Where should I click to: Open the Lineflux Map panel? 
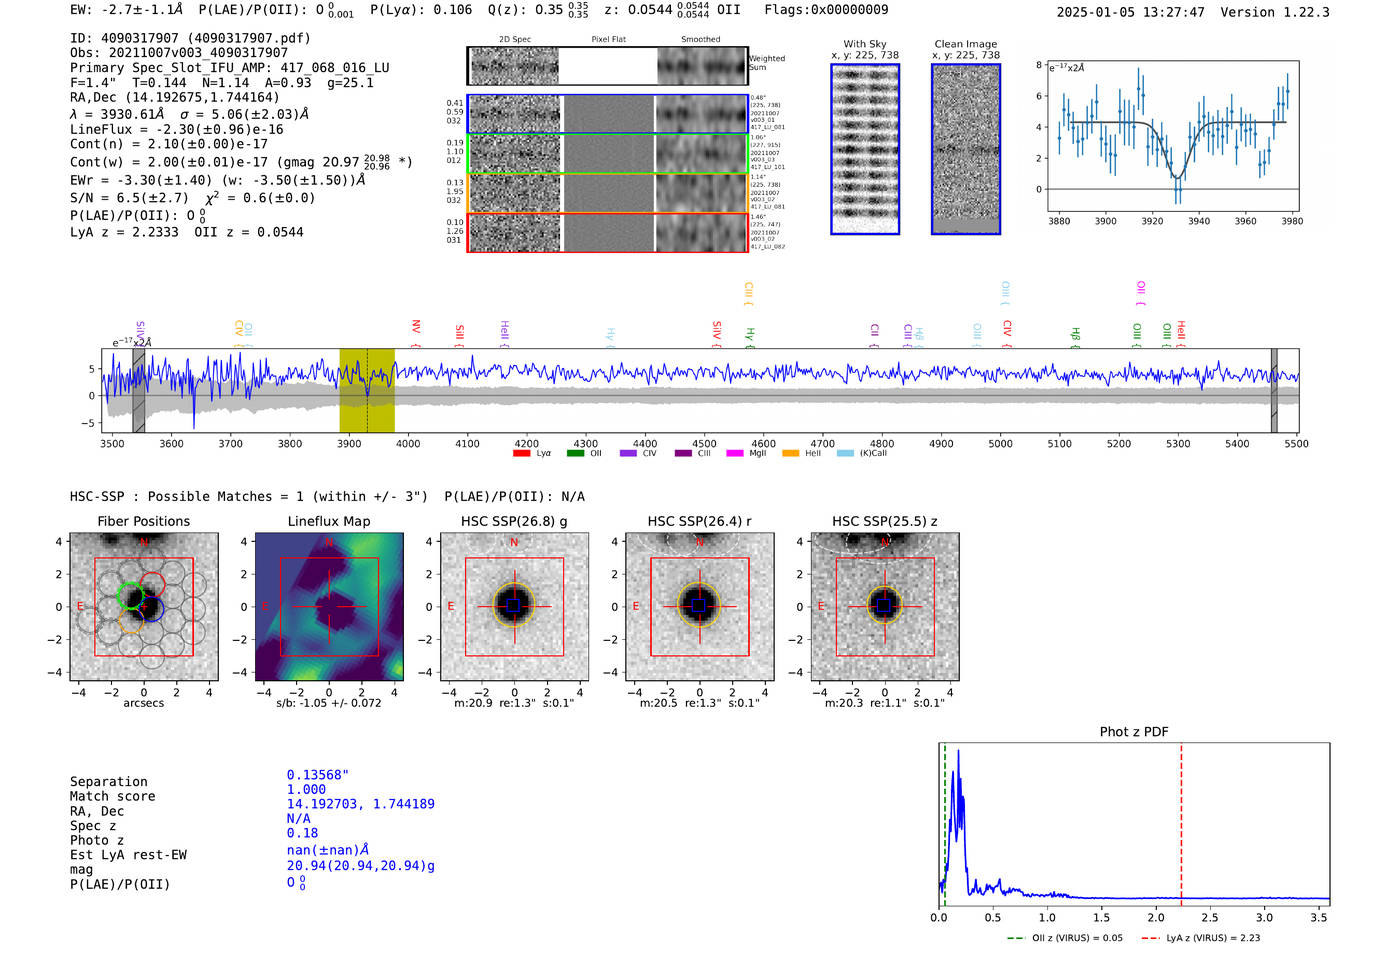[329, 607]
